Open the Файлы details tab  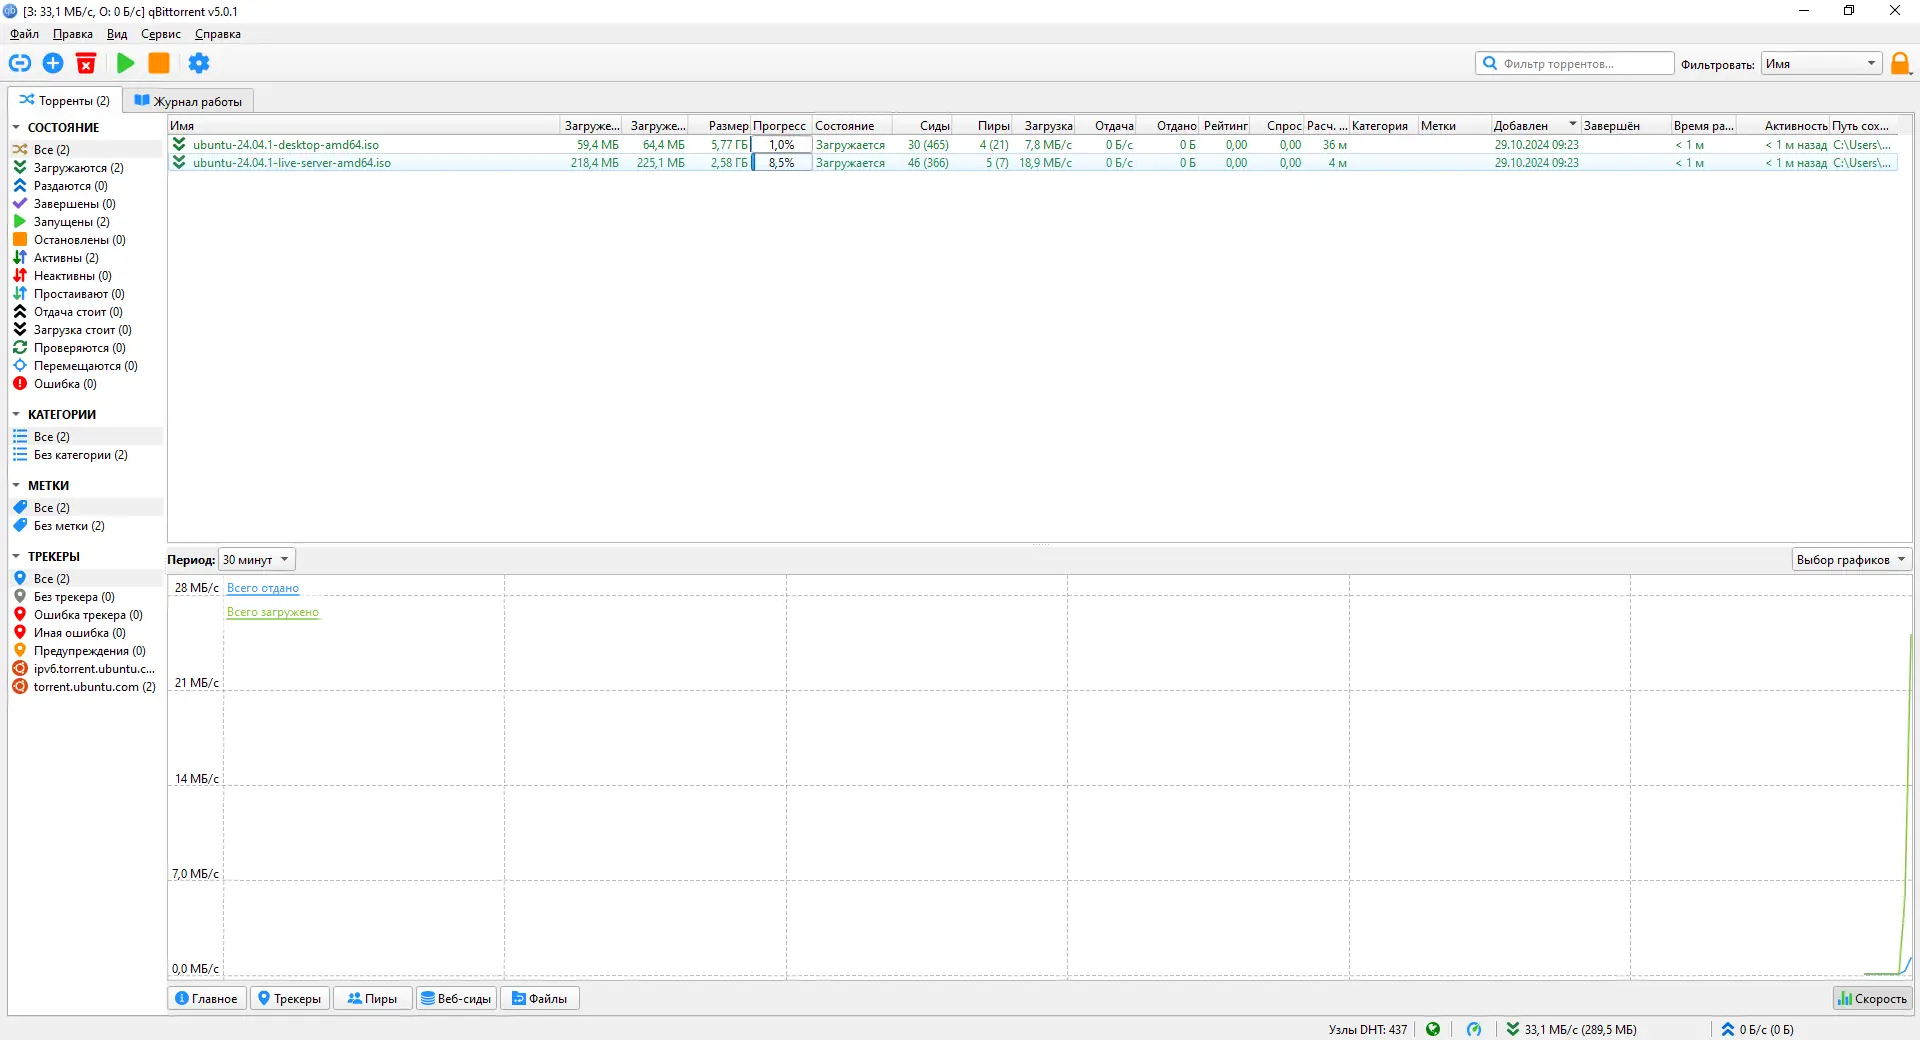(540, 998)
